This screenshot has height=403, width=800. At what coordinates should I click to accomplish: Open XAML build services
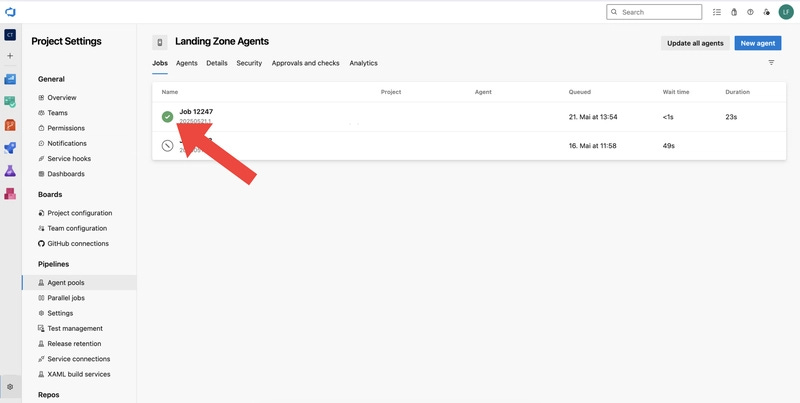click(x=79, y=374)
